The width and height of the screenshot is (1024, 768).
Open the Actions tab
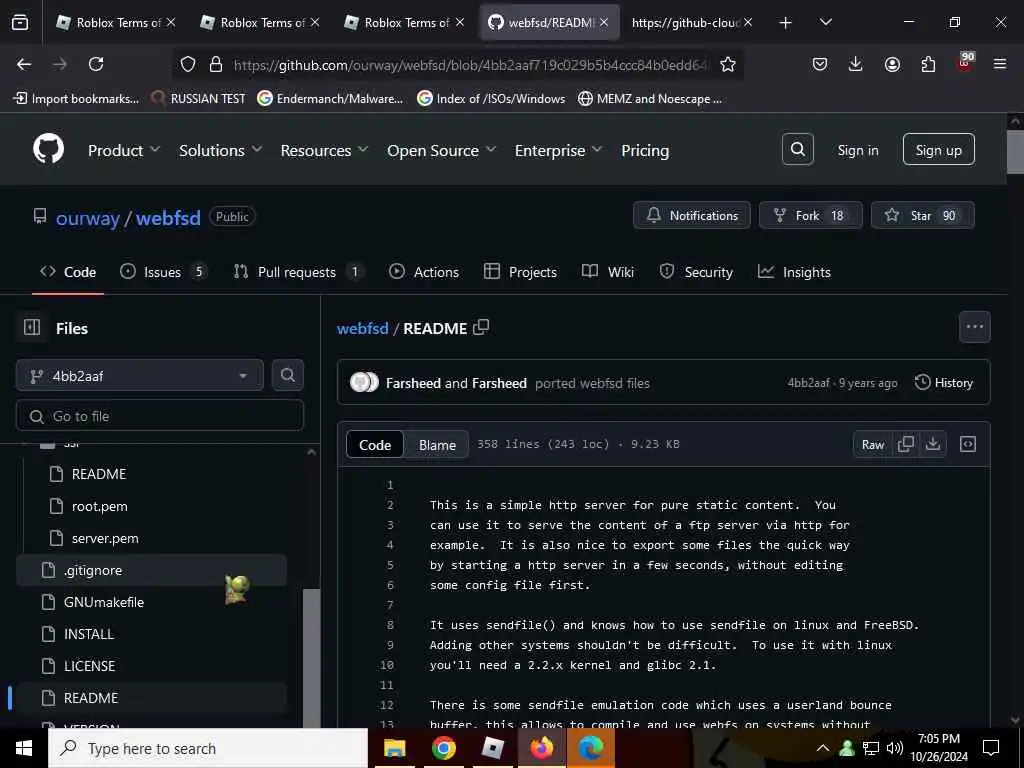[424, 272]
